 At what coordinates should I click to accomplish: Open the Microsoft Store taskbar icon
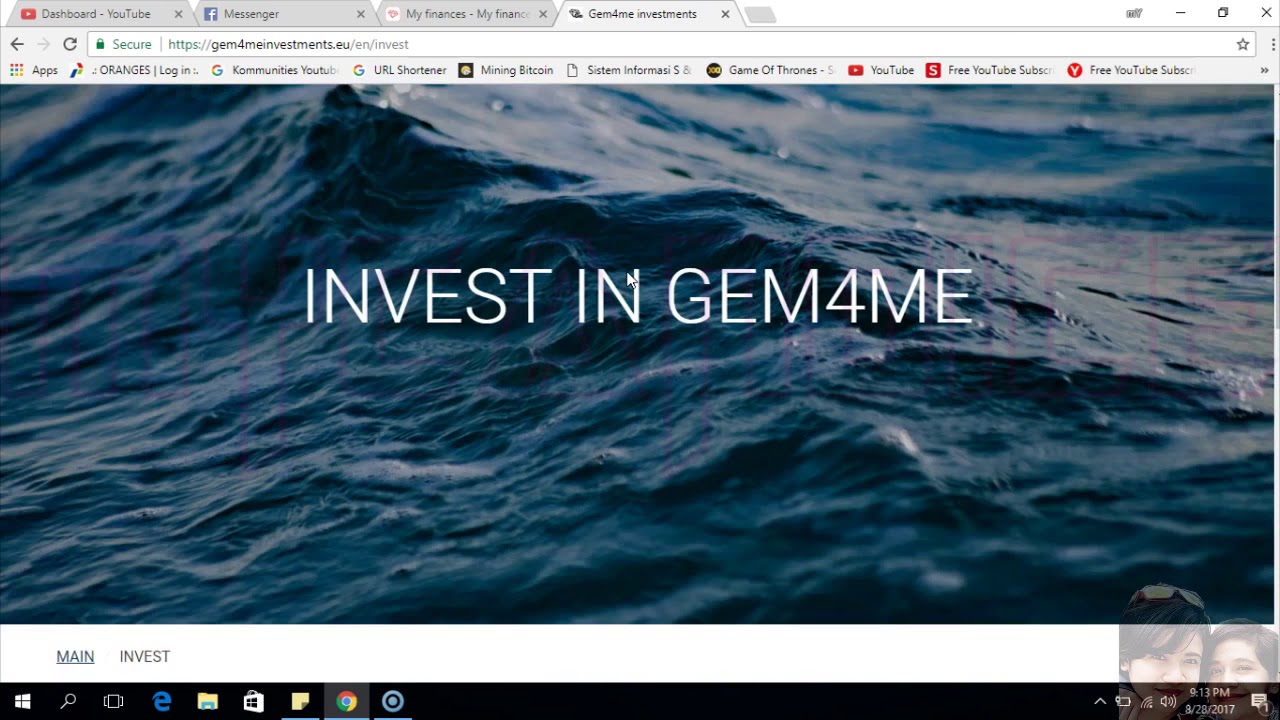[253, 701]
